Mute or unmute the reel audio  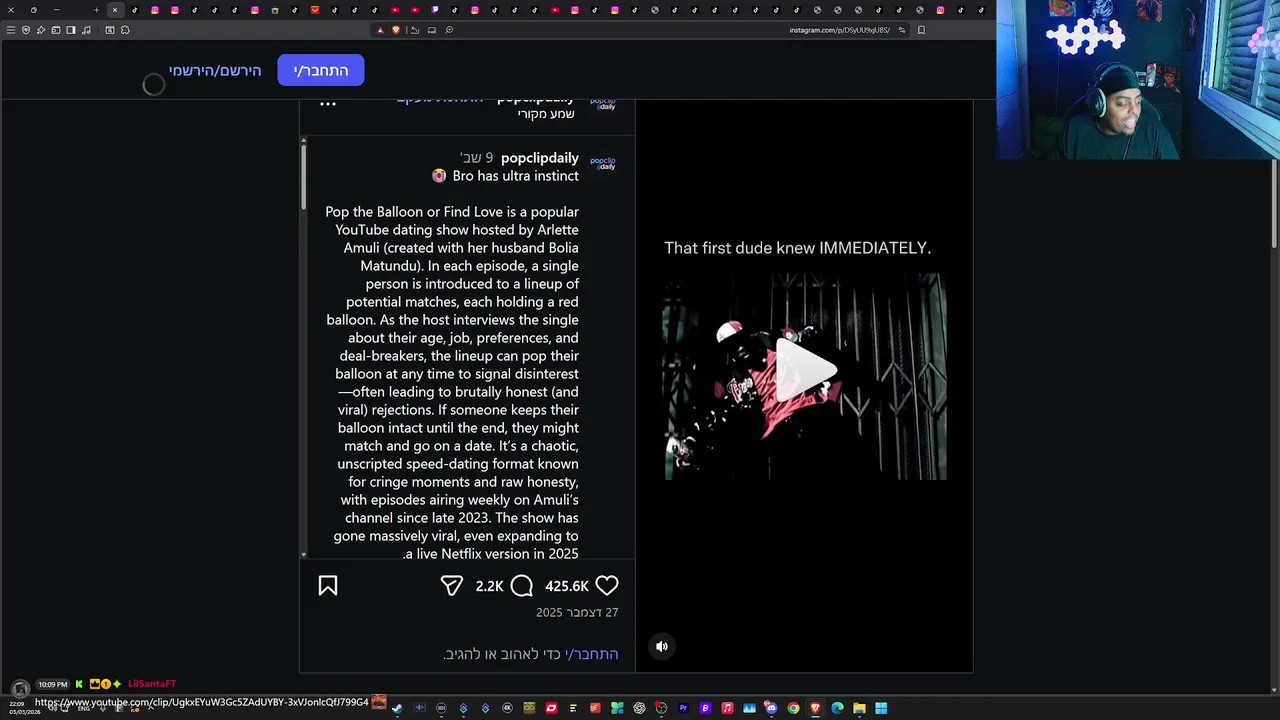pyautogui.click(x=662, y=646)
